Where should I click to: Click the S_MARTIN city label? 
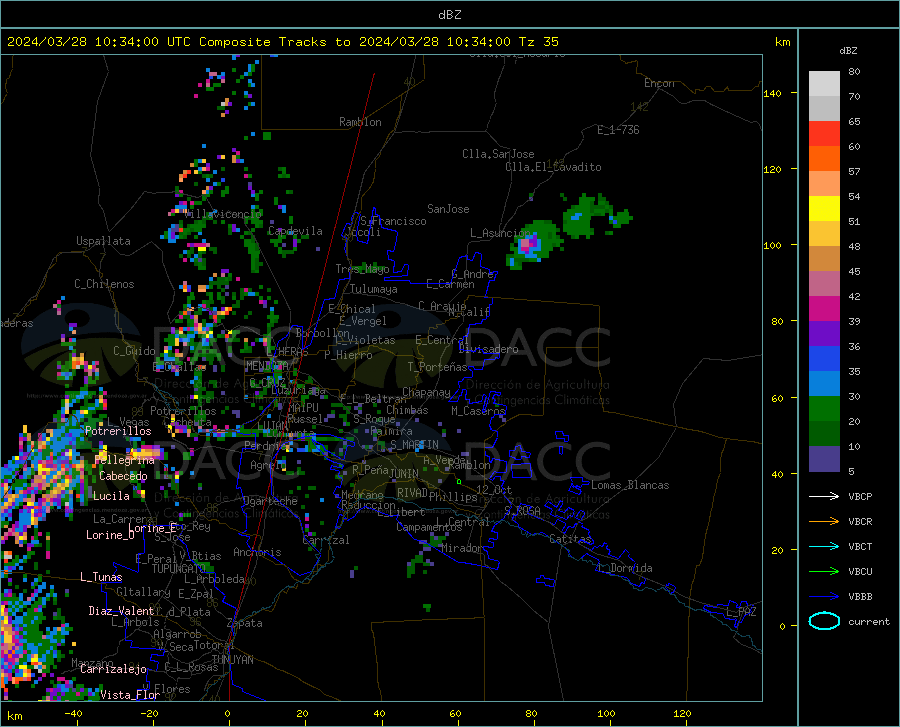pyautogui.click(x=414, y=445)
